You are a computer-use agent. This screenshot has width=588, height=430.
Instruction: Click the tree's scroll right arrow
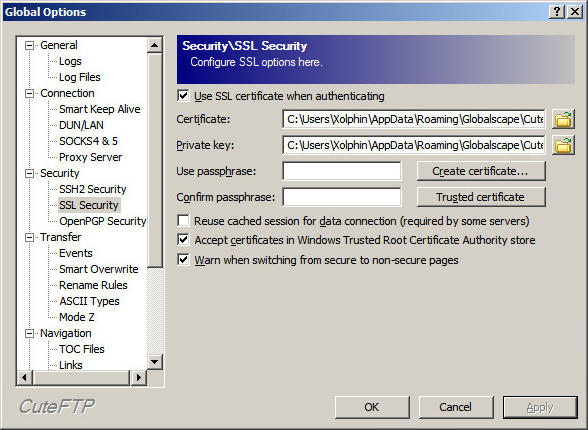pyautogui.click(x=139, y=378)
